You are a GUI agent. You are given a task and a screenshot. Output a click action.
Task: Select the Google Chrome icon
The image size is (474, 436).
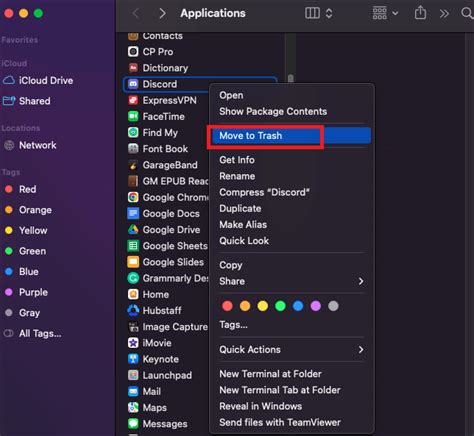point(133,197)
